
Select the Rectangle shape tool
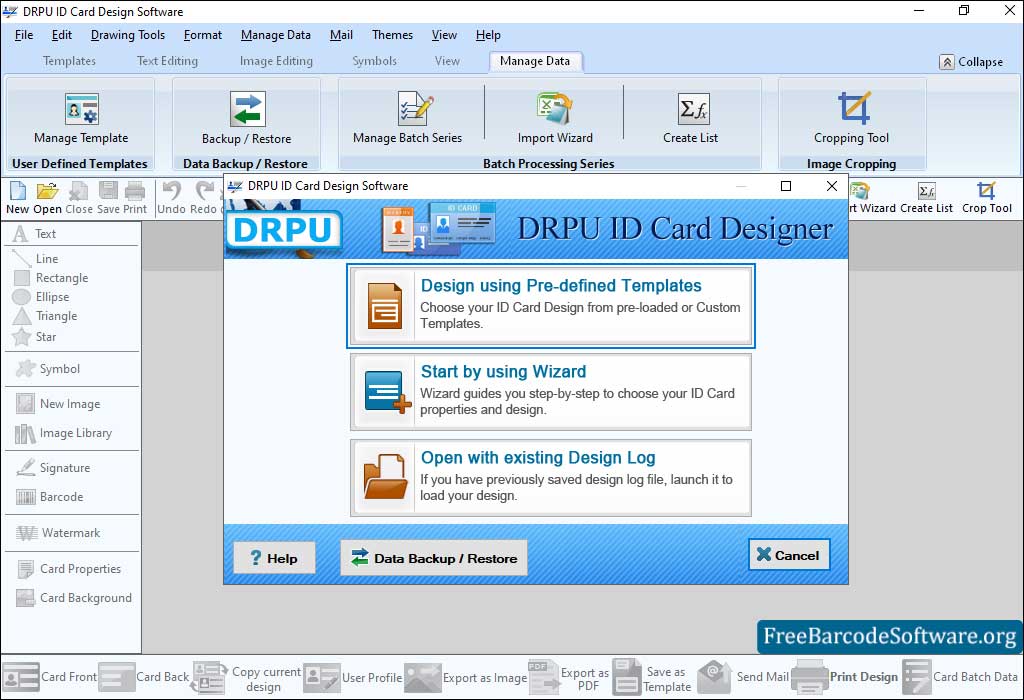point(51,278)
